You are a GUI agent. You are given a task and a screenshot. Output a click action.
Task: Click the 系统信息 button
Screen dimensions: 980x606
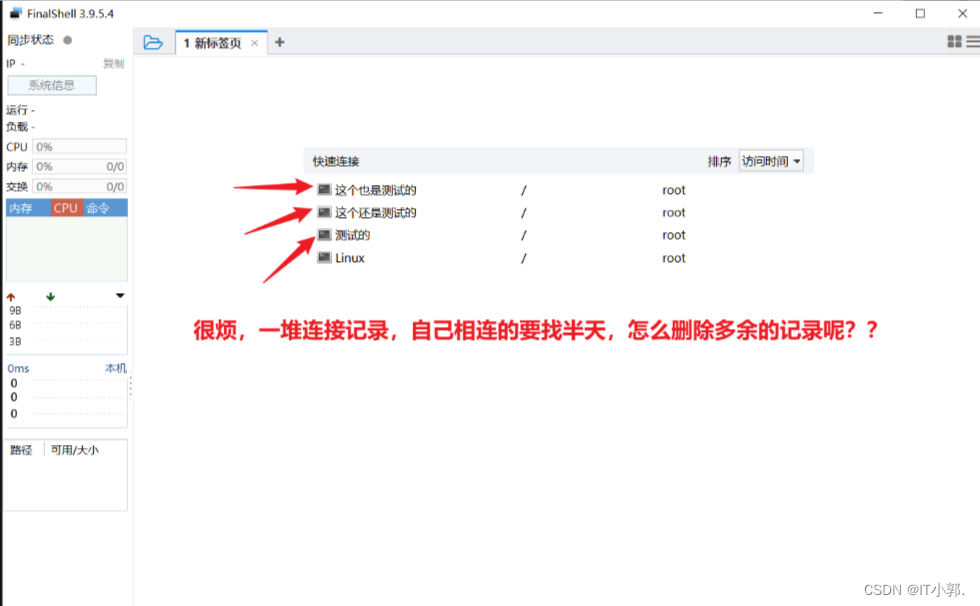[52, 85]
